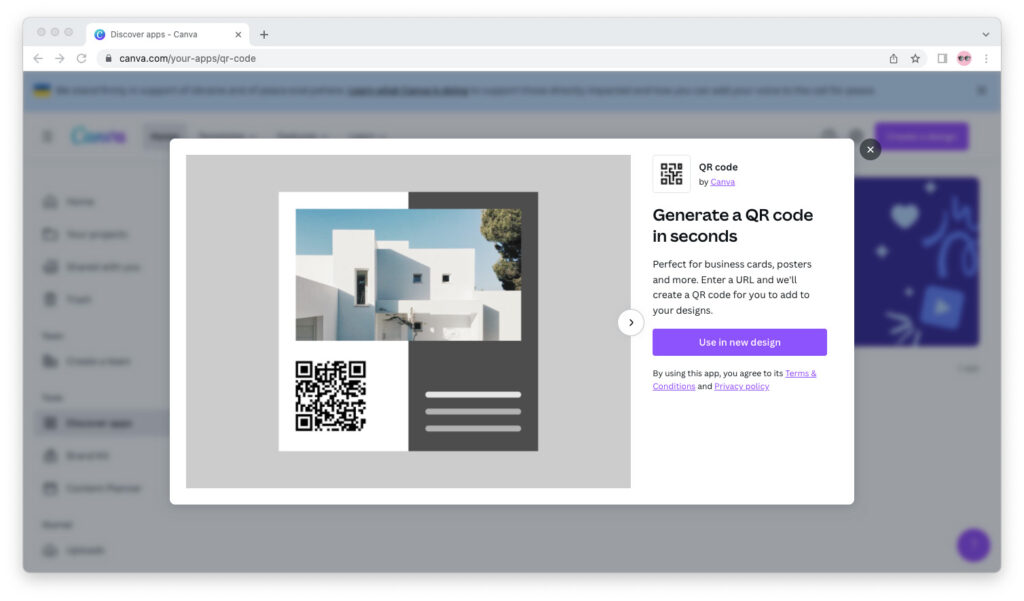Close the Discover apps tab
Image resolution: width=1024 pixels, height=601 pixels.
tap(238, 35)
